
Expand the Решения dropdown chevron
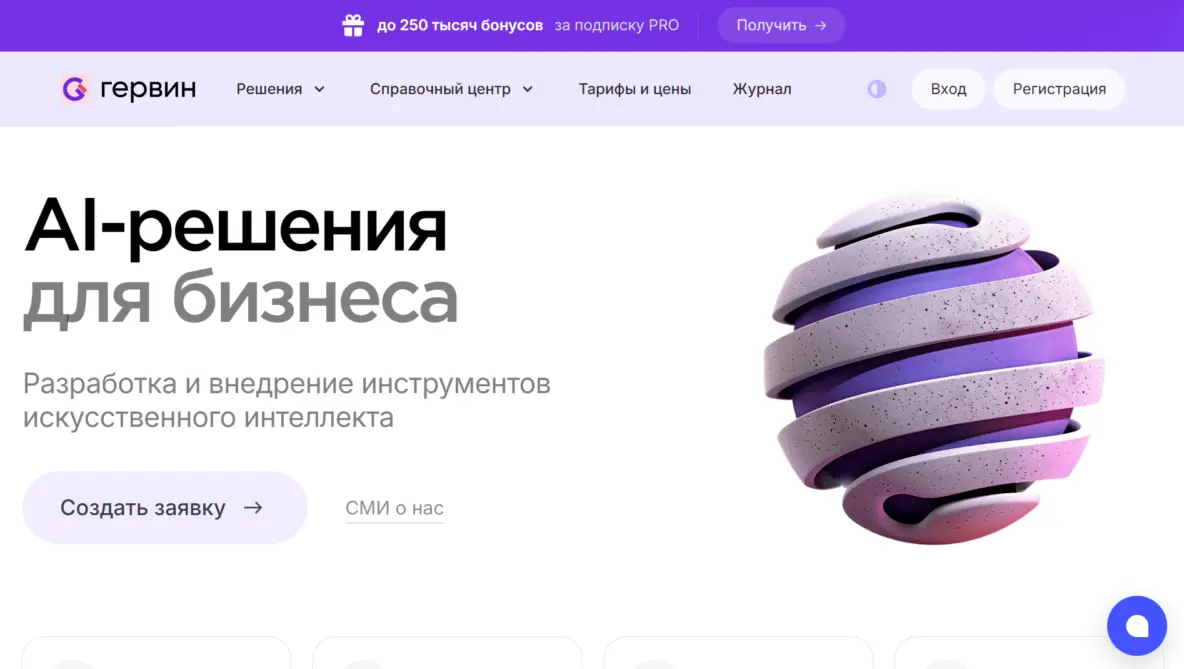pyautogui.click(x=319, y=89)
